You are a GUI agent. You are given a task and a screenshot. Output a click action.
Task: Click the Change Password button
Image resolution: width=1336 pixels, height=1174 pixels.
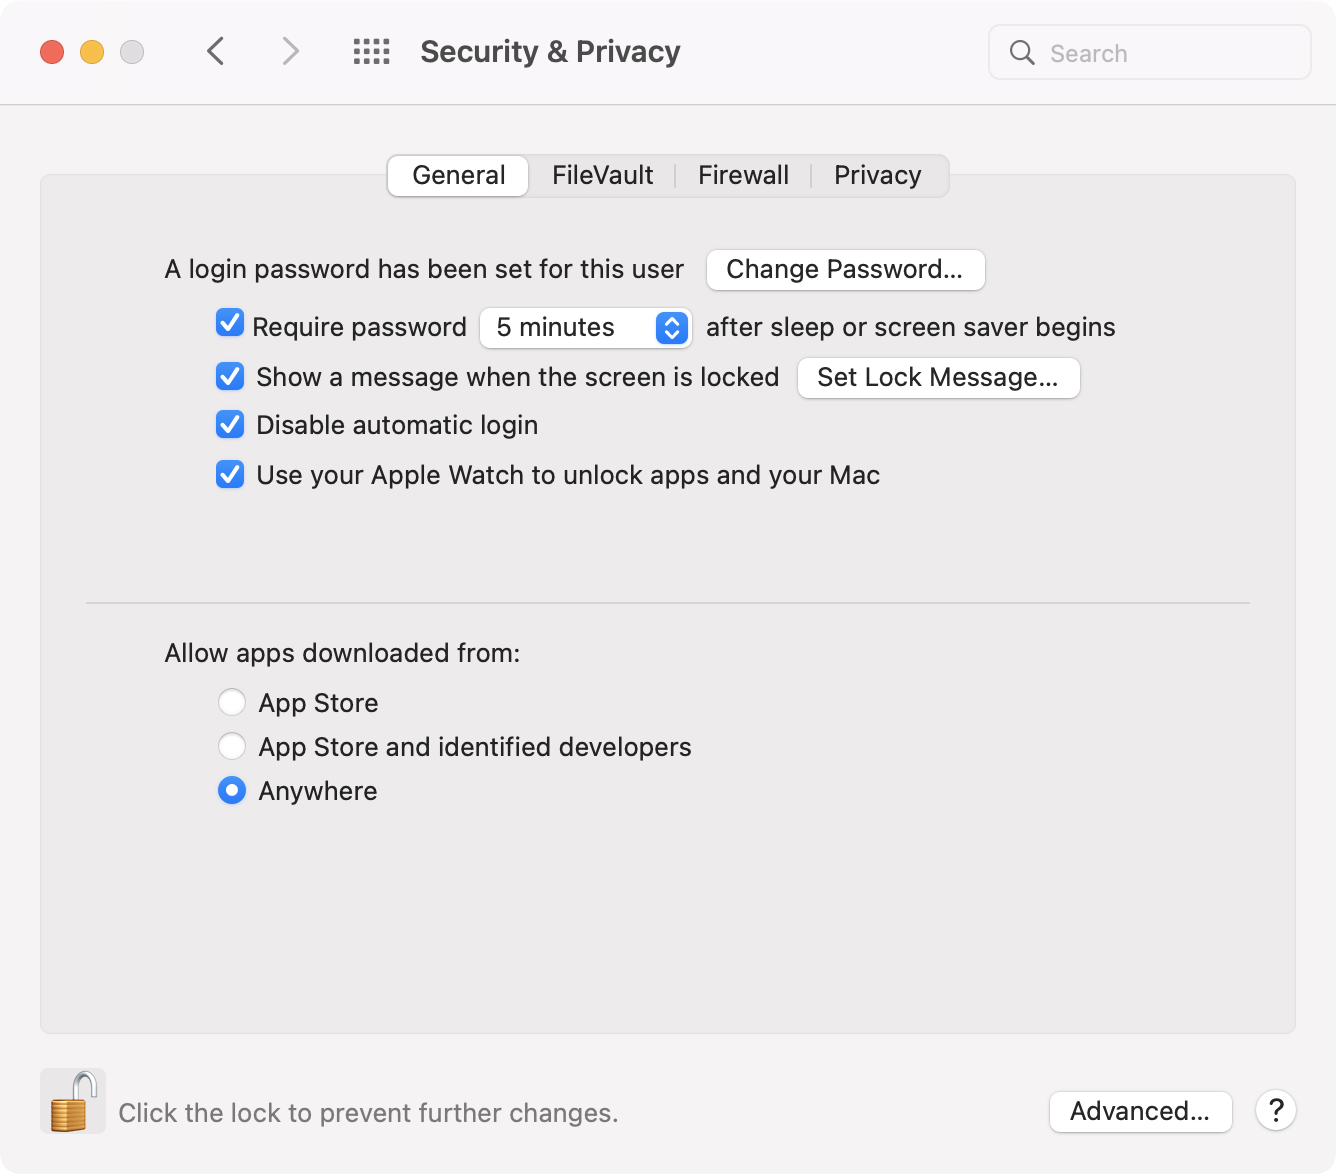pyautogui.click(x=845, y=270)
